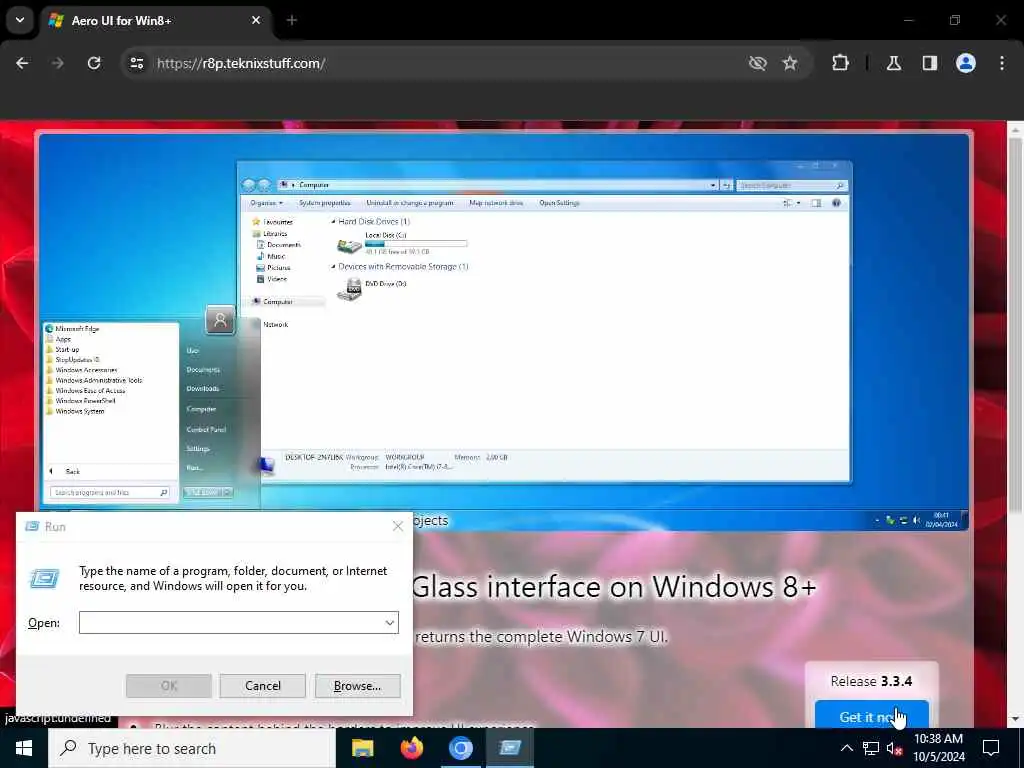1024x768 pixels.
Task: Click the muted volume tray icon
Action: pyautogui.click(x=894, y=748)
